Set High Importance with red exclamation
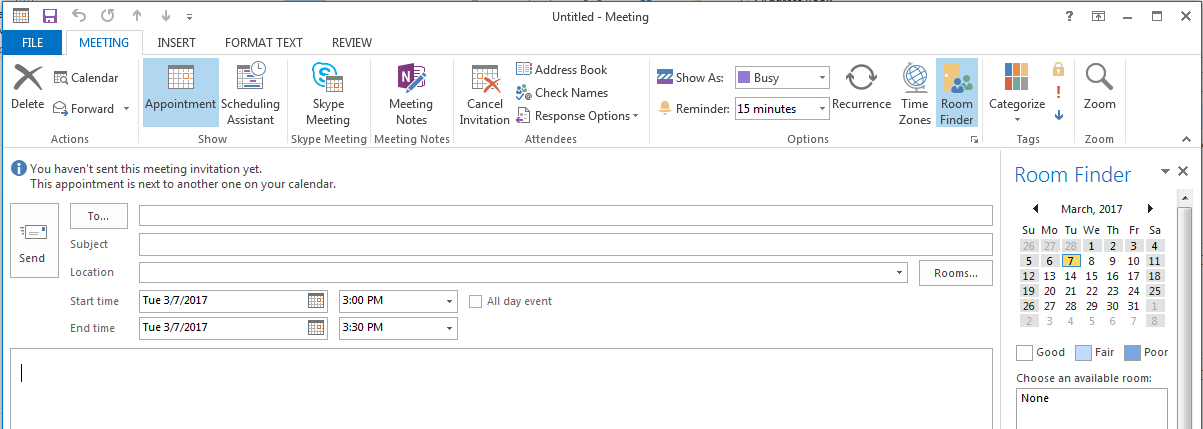This screenshot has width=1203, height=429. click(x=1058, y=92)
